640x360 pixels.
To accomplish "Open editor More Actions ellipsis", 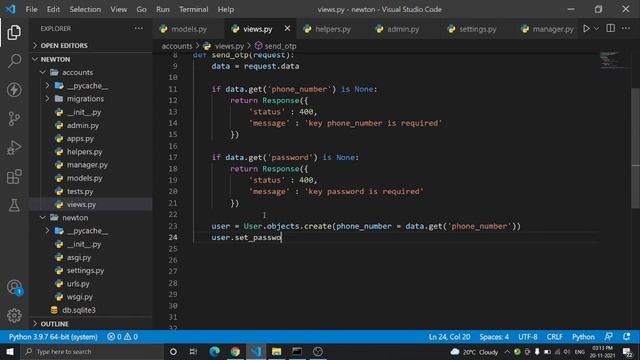I will point(626,28).
